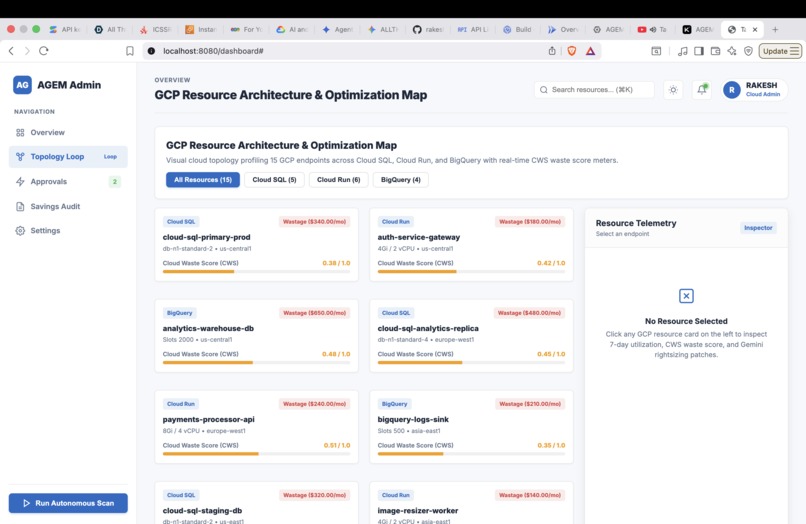Reload the page
The height and width of the screenshot is (524, 806).
pyautogui.click(x=44, y=51)
